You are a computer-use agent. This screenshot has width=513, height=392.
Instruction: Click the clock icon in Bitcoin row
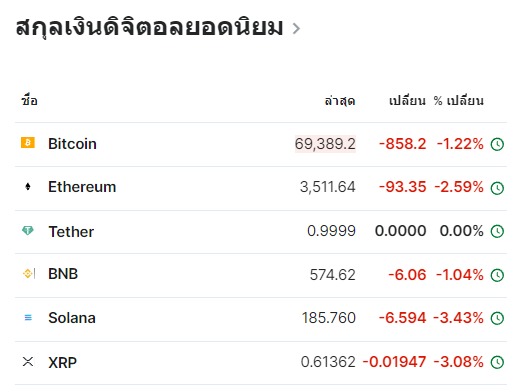click(497, 144)
